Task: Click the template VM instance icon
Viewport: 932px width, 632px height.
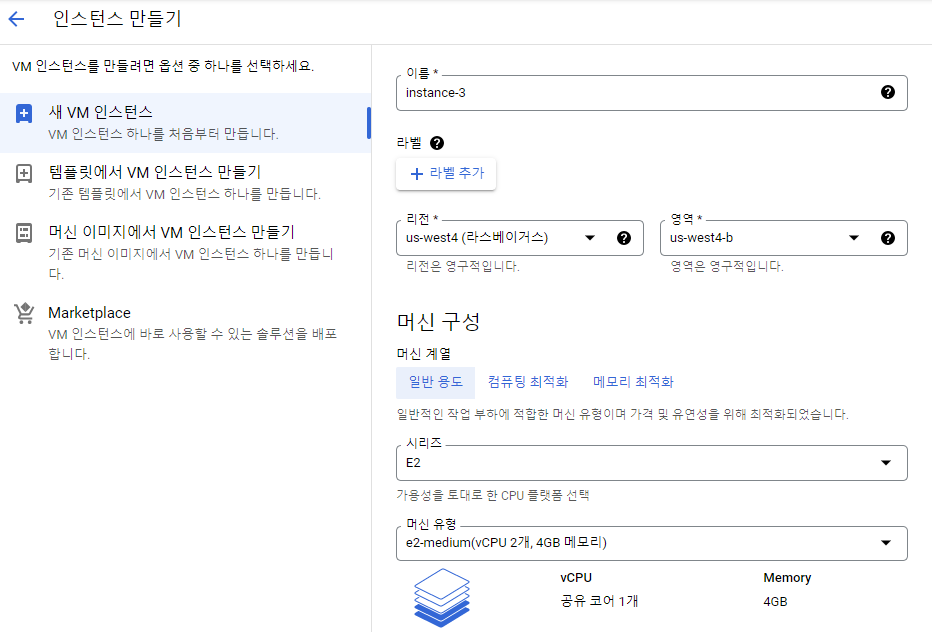Action: click(x=24, y=174)
